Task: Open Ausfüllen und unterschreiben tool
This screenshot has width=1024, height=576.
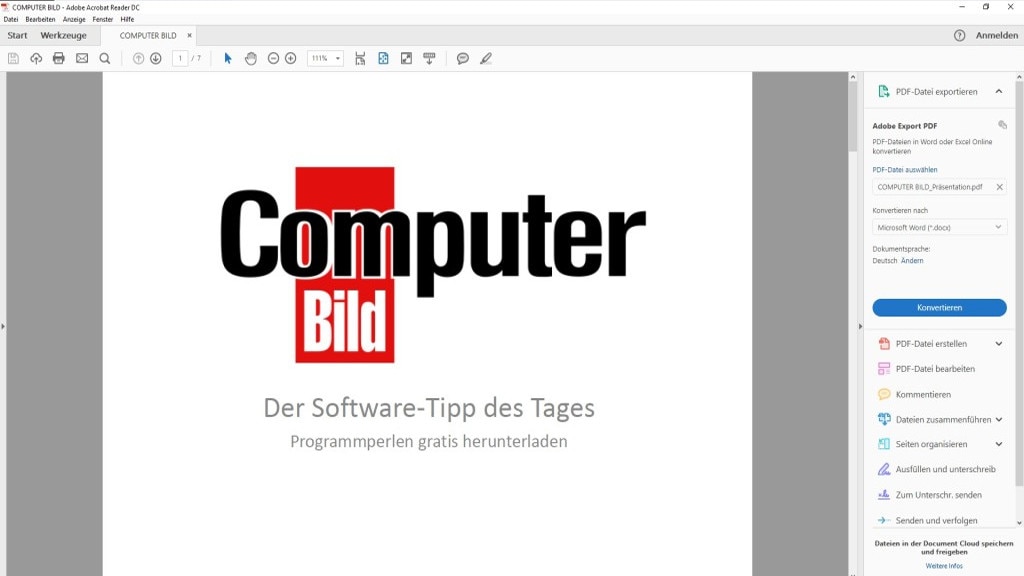Action: tap(946, 469)
